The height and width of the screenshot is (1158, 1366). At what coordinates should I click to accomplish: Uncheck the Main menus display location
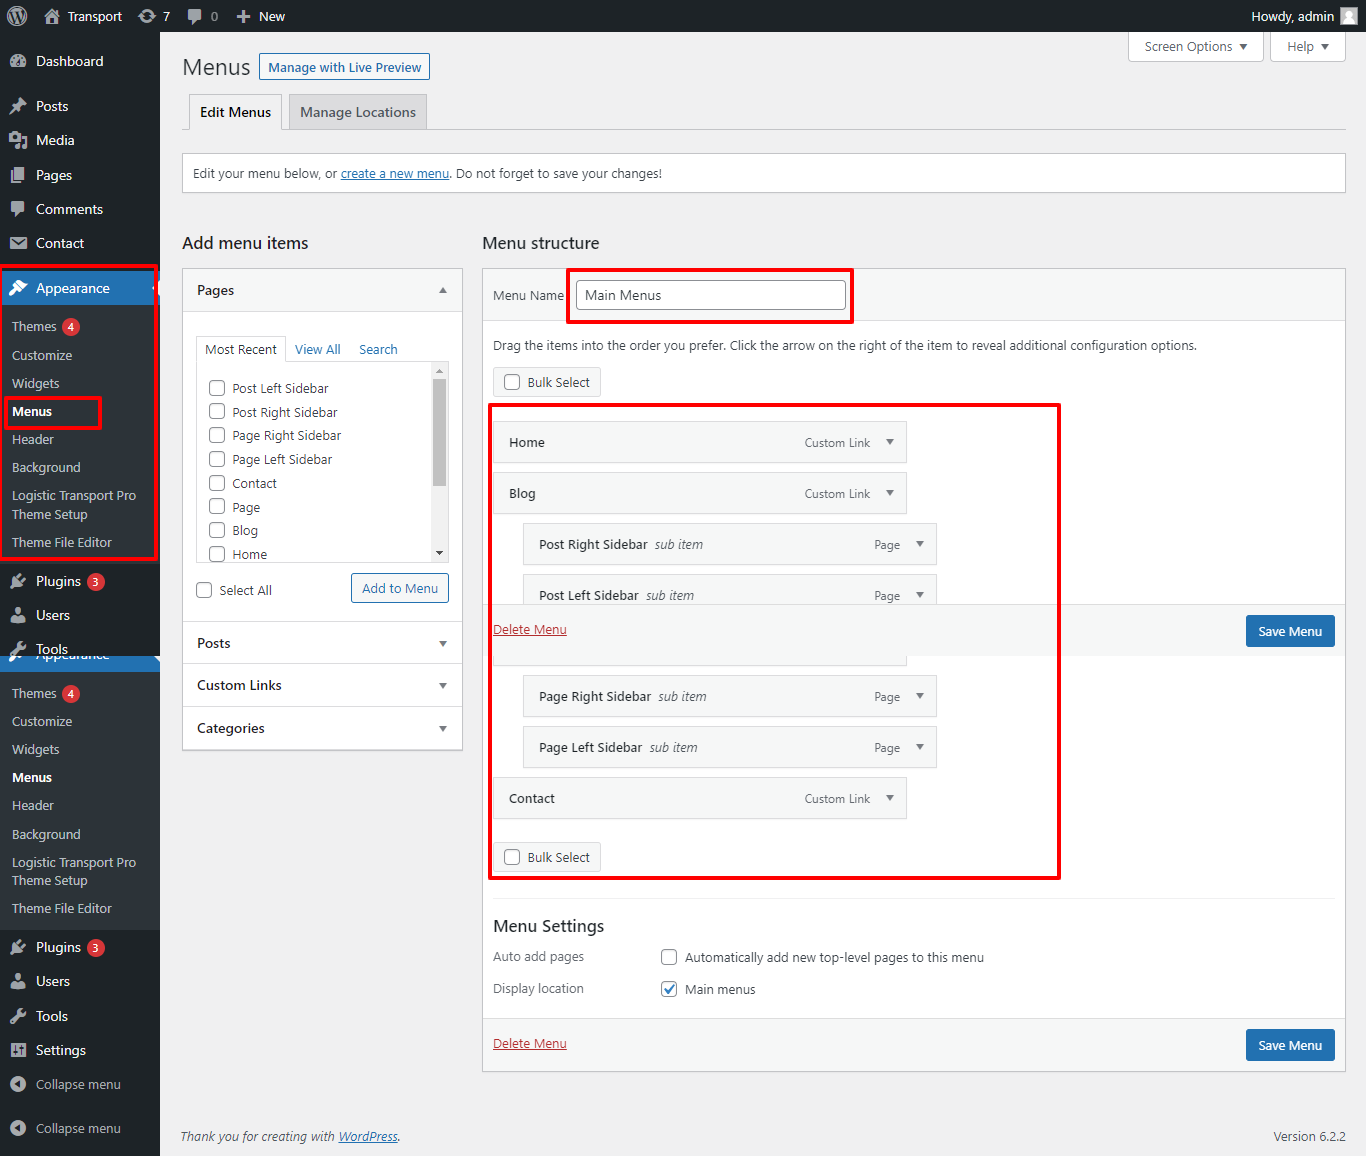[x=669, y=989]
